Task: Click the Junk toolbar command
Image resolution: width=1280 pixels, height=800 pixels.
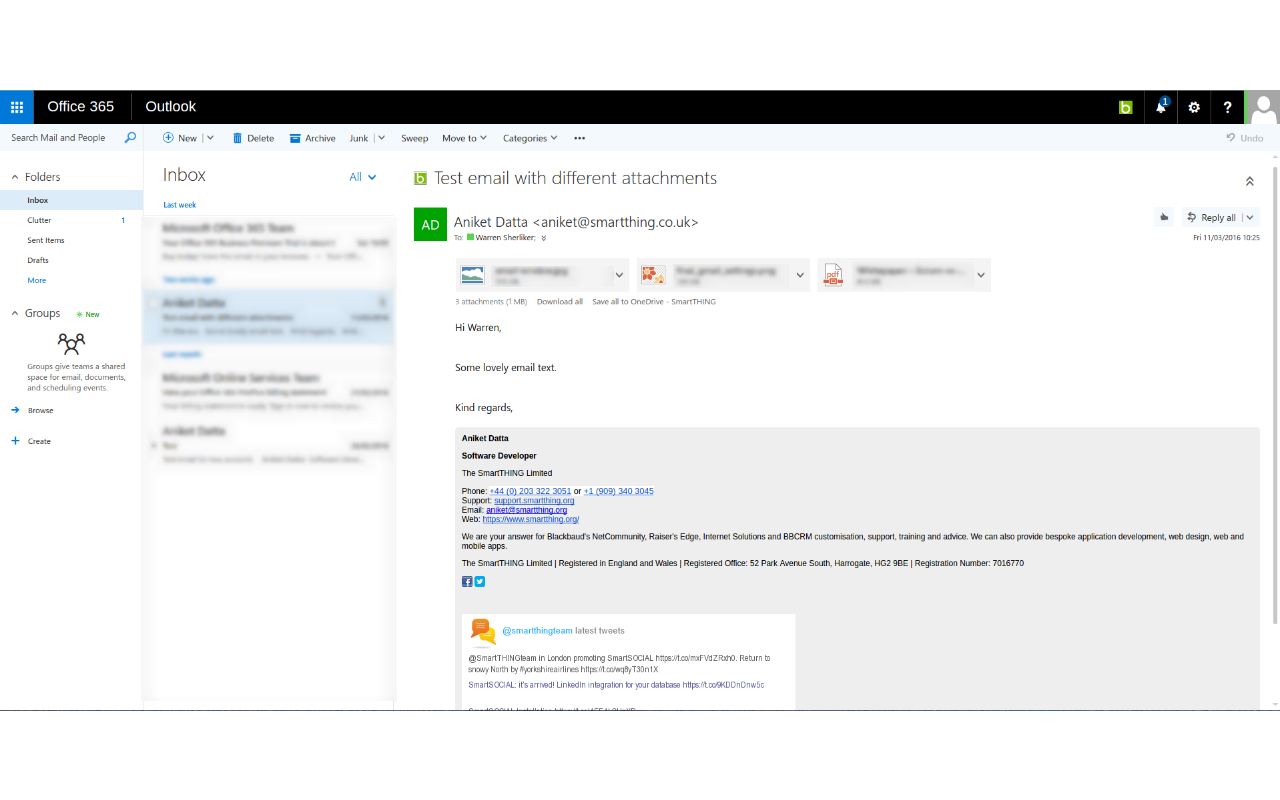Action: (358, 138)
